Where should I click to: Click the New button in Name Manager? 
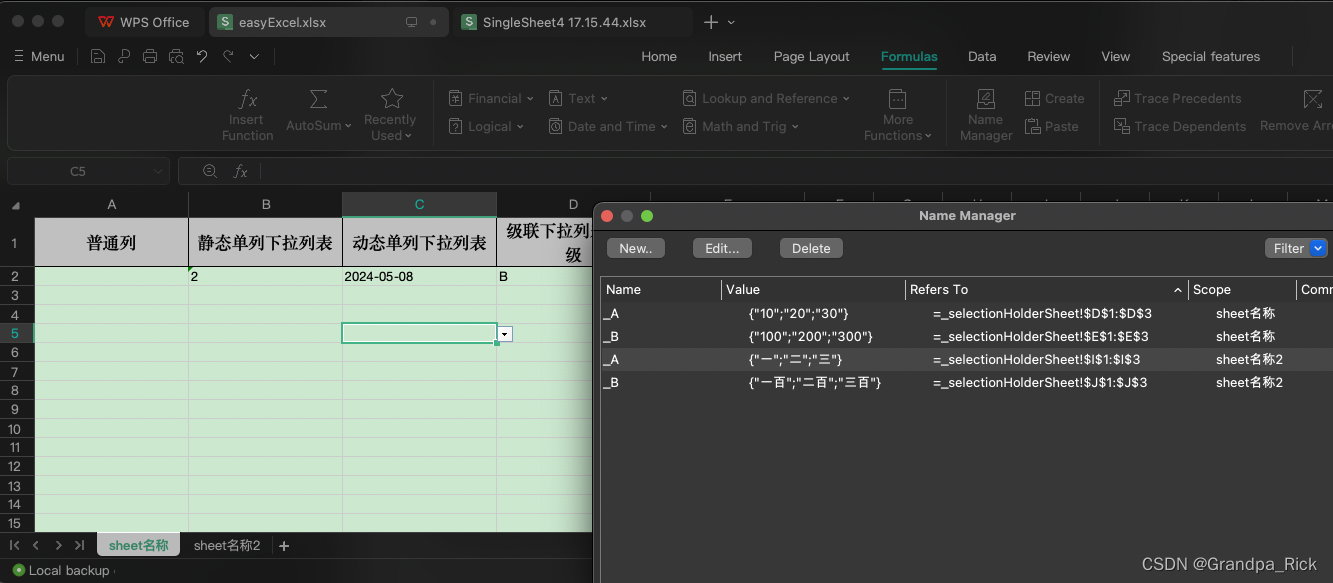click(x=635, y=248)
